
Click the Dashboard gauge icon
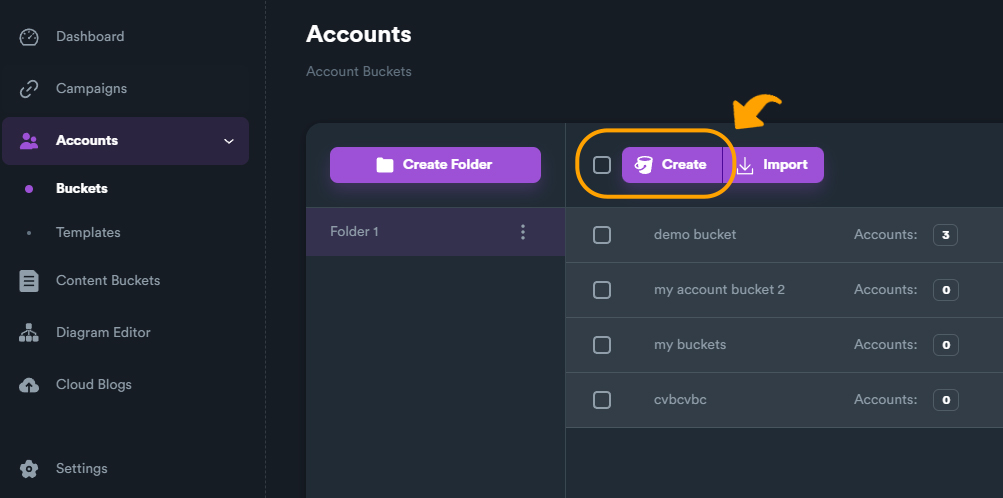pyautogui.click(x=29, y=37)
